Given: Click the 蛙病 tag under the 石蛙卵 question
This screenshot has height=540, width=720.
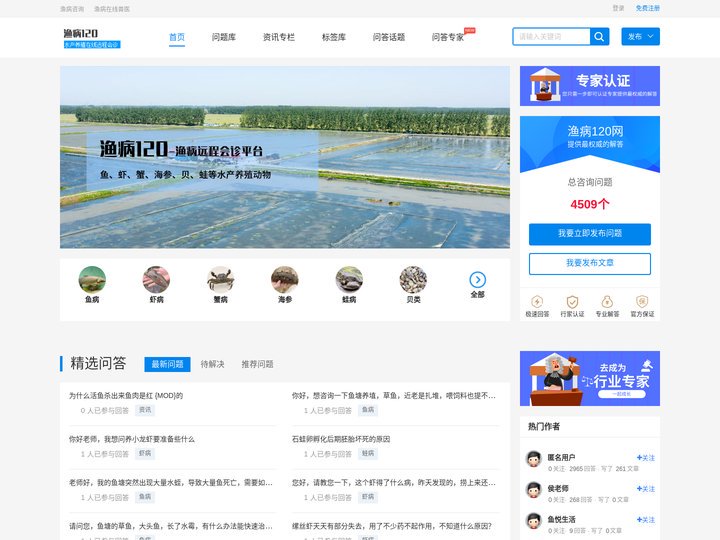Looking at the screenshot, I should 368,453.
